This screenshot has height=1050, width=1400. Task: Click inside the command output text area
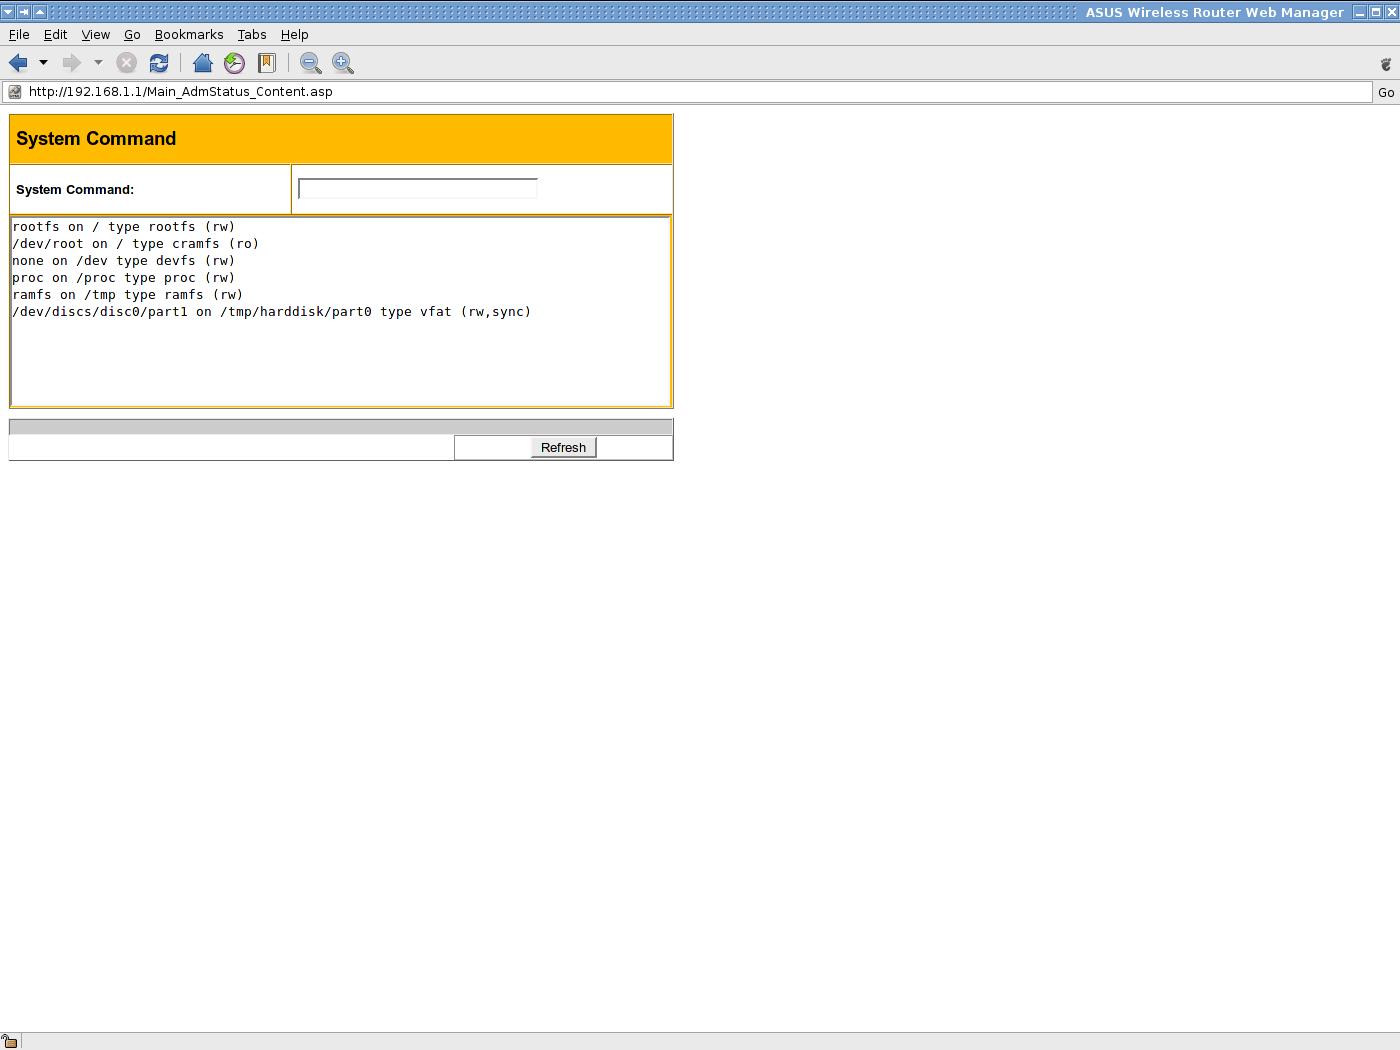click(x=341, y=312)
